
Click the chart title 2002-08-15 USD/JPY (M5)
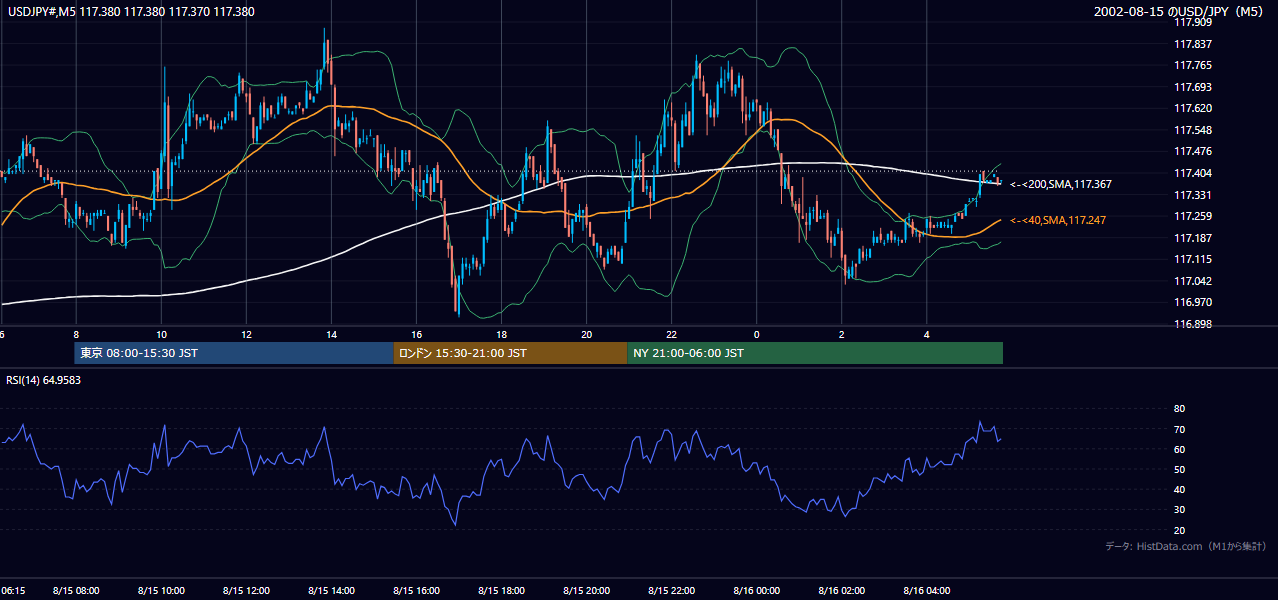[x=1180, y=11]
